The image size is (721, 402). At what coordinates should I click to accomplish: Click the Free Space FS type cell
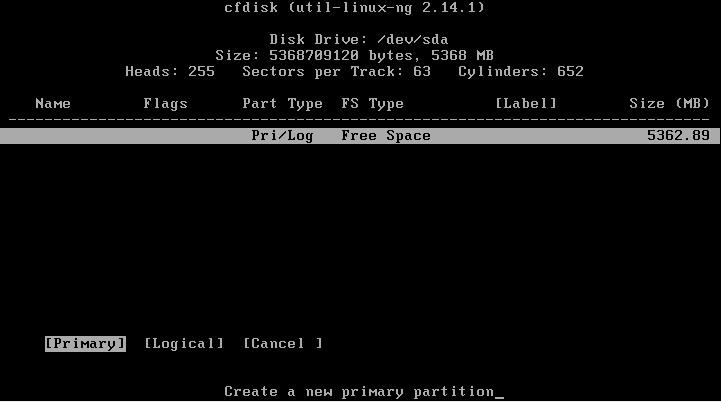point(386,136)
